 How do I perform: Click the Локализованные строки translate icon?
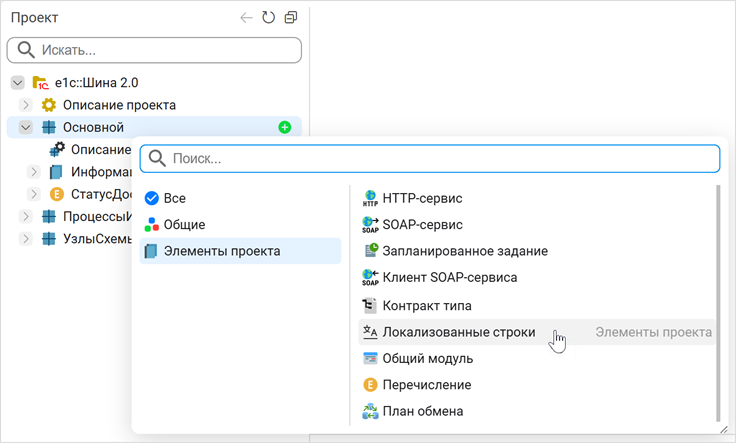coord(370,332)
